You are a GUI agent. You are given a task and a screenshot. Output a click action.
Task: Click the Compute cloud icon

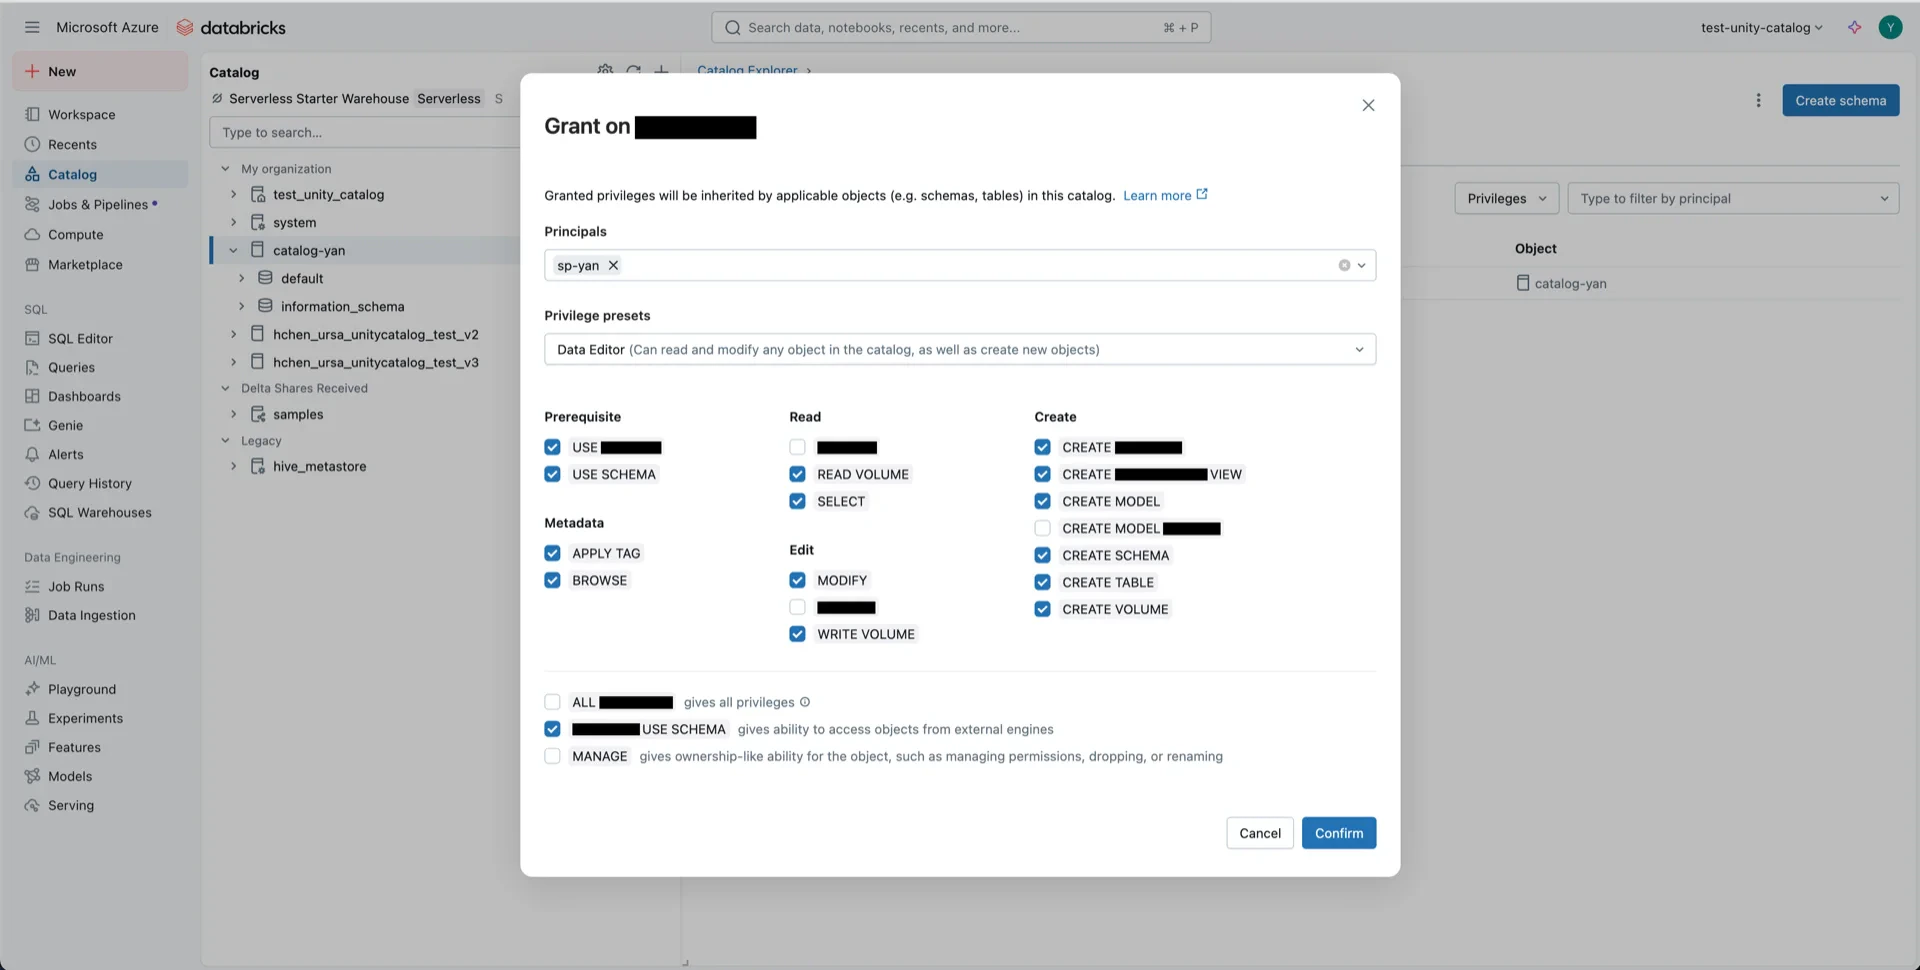coord(32,234)
